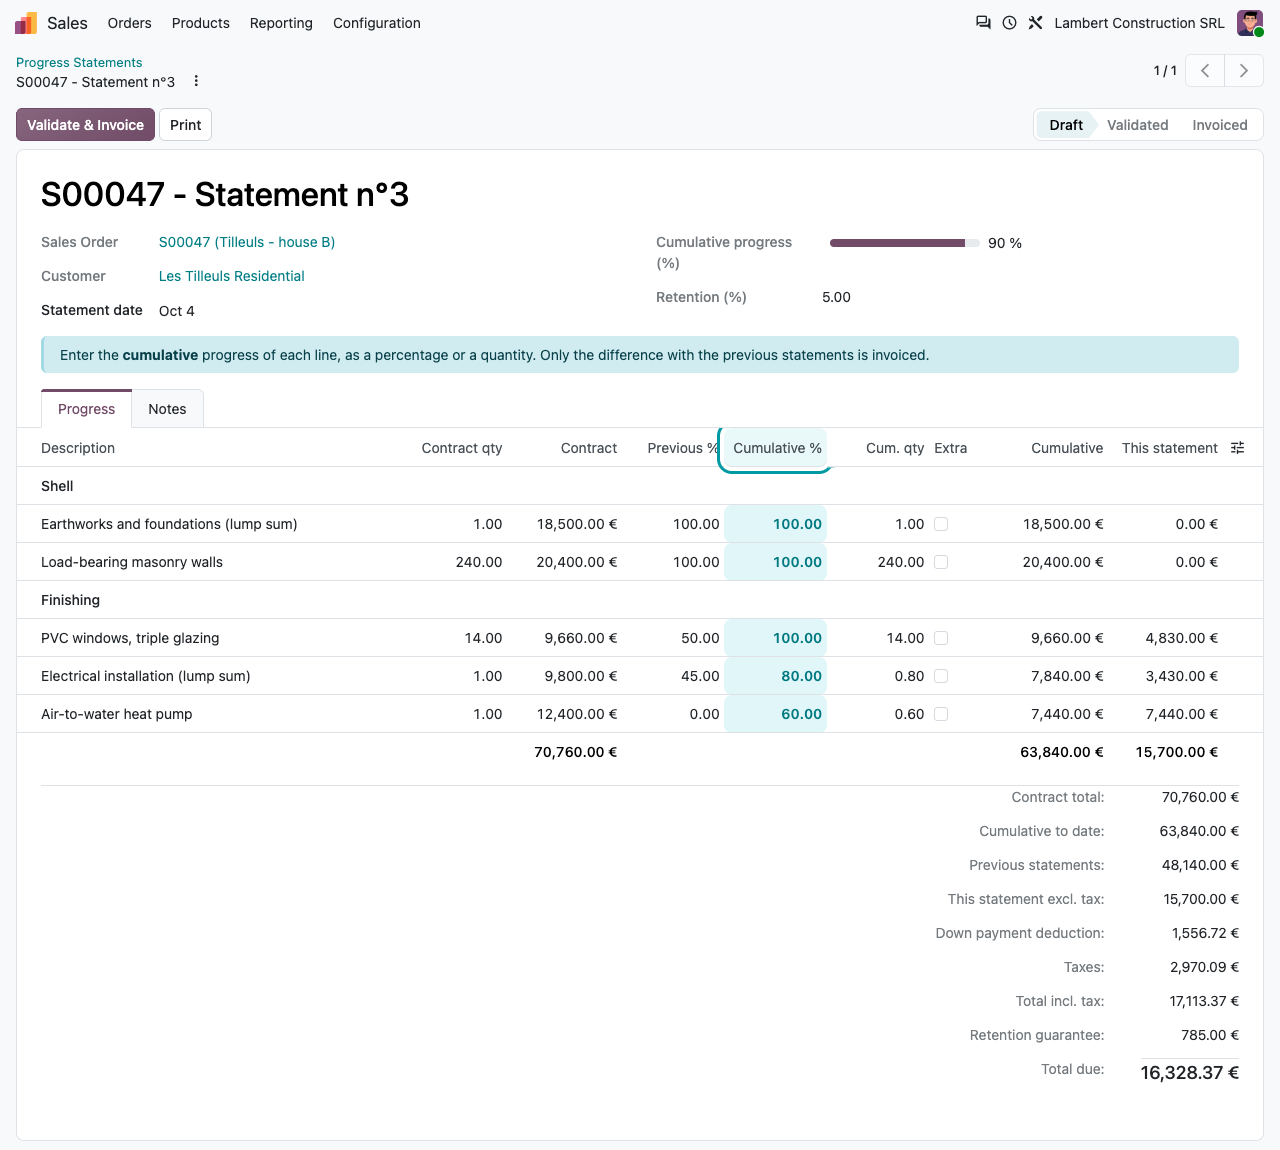1280x1150 pixels.
Task: Click the Statement date field Oct 4
Action: (177, 311)
